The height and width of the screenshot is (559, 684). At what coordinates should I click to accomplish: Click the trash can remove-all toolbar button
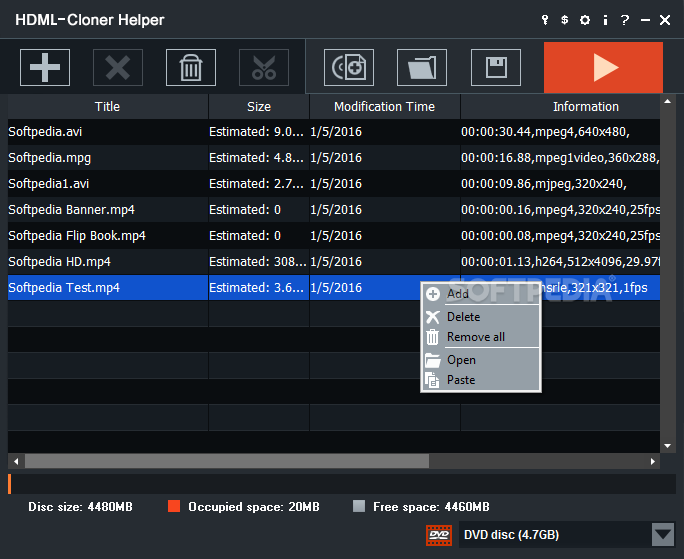191,67
